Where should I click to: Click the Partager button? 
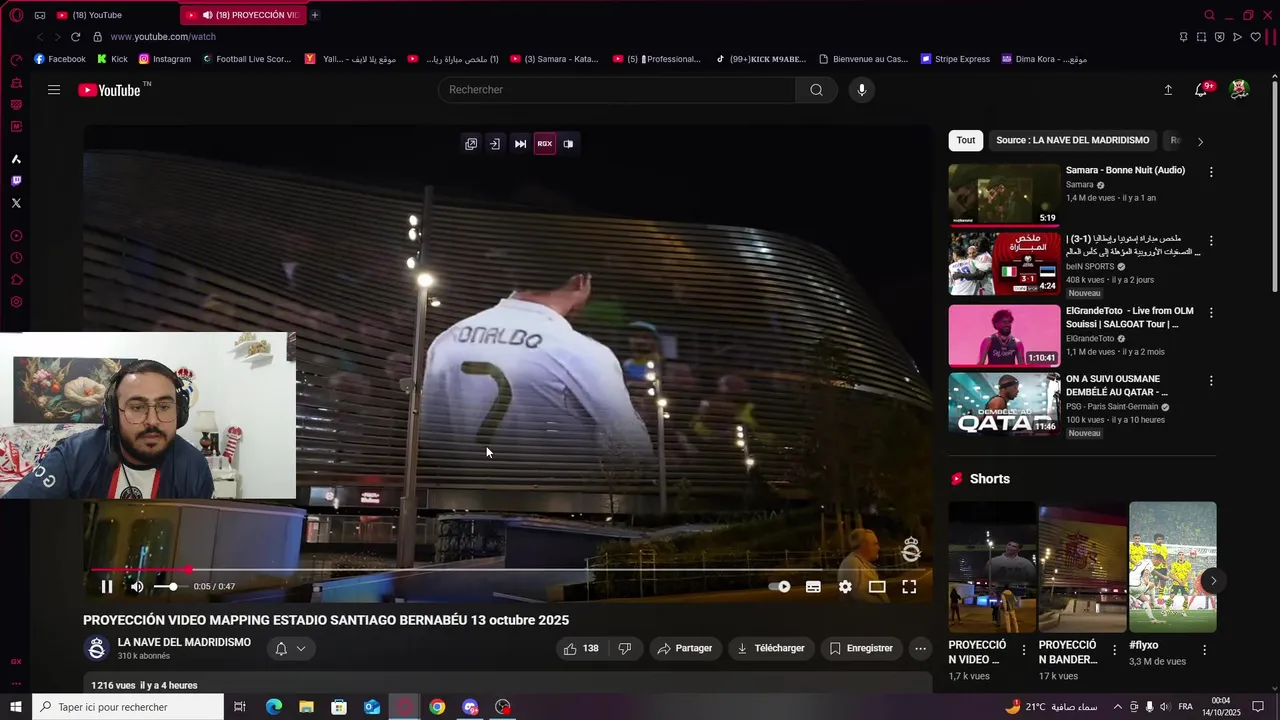click(x=685, y=649)
